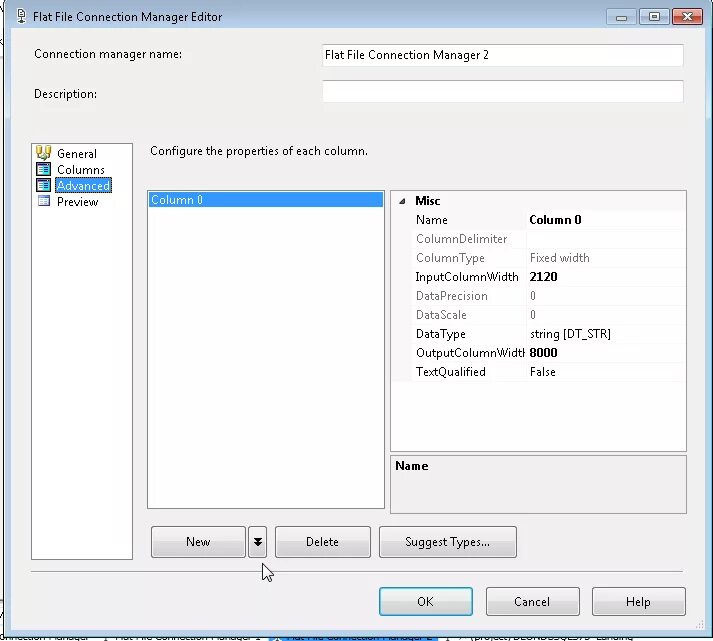713x641 pixels.
Task: Click the Delete column button
Action: coord(322,542)
